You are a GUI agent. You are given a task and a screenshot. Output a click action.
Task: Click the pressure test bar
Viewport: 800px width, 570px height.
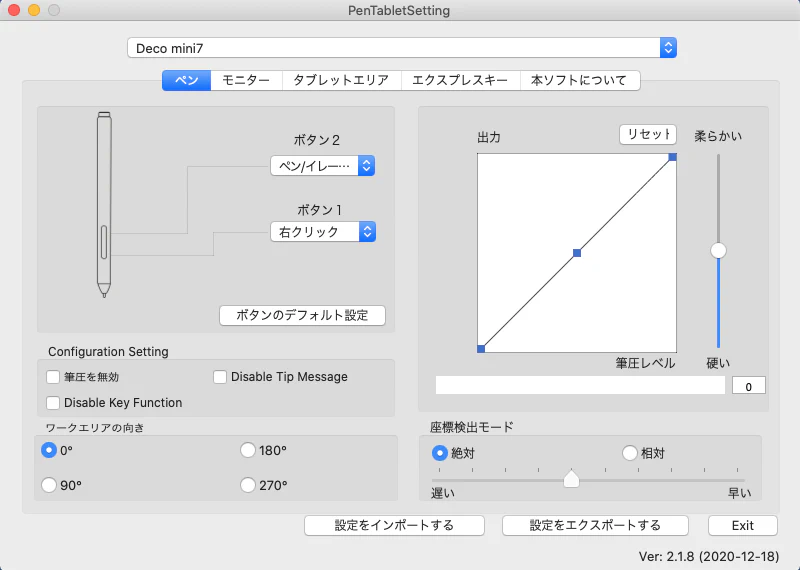pyautogui.click(x=580, y=385)
